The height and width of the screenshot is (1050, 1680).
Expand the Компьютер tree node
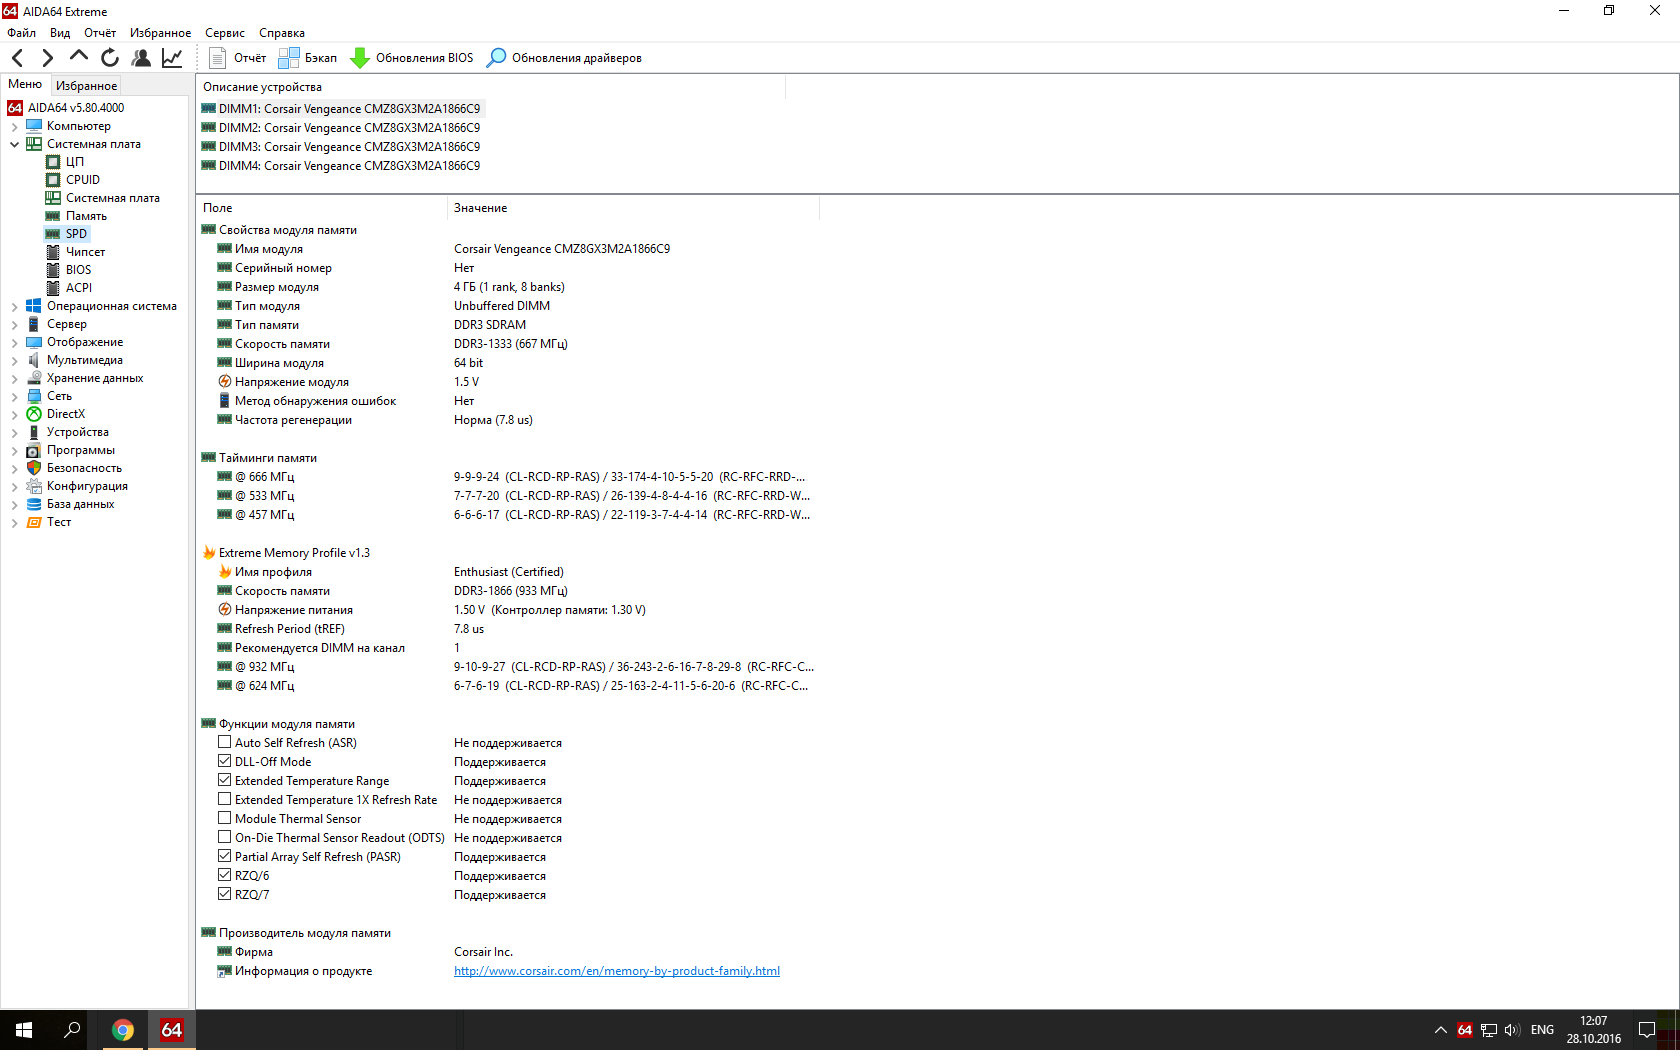tap(14, 126)
